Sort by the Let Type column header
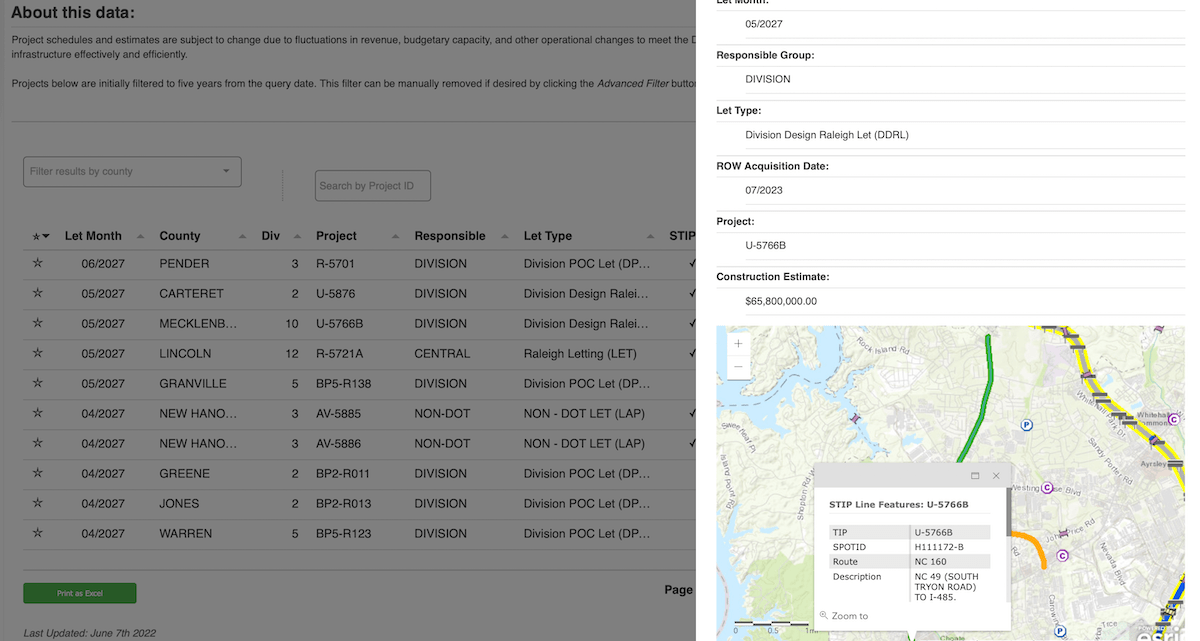The image size is (1200, 641). pos(548,236)
